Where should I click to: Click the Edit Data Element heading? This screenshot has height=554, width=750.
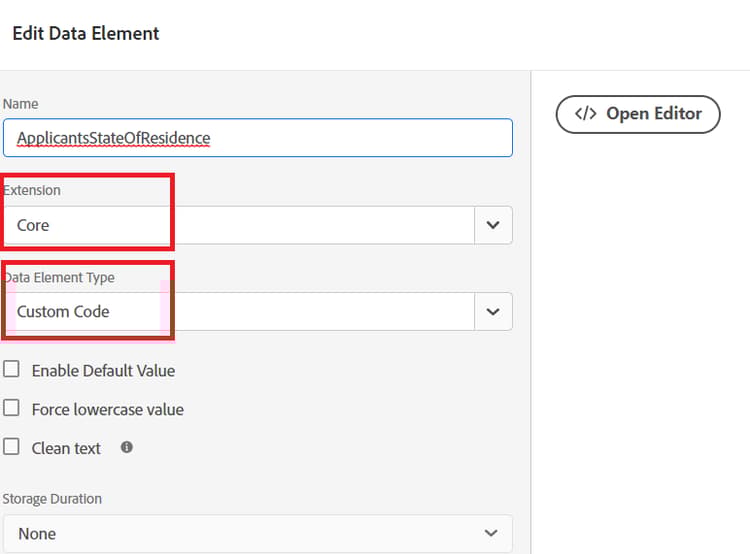click(86, 33)
